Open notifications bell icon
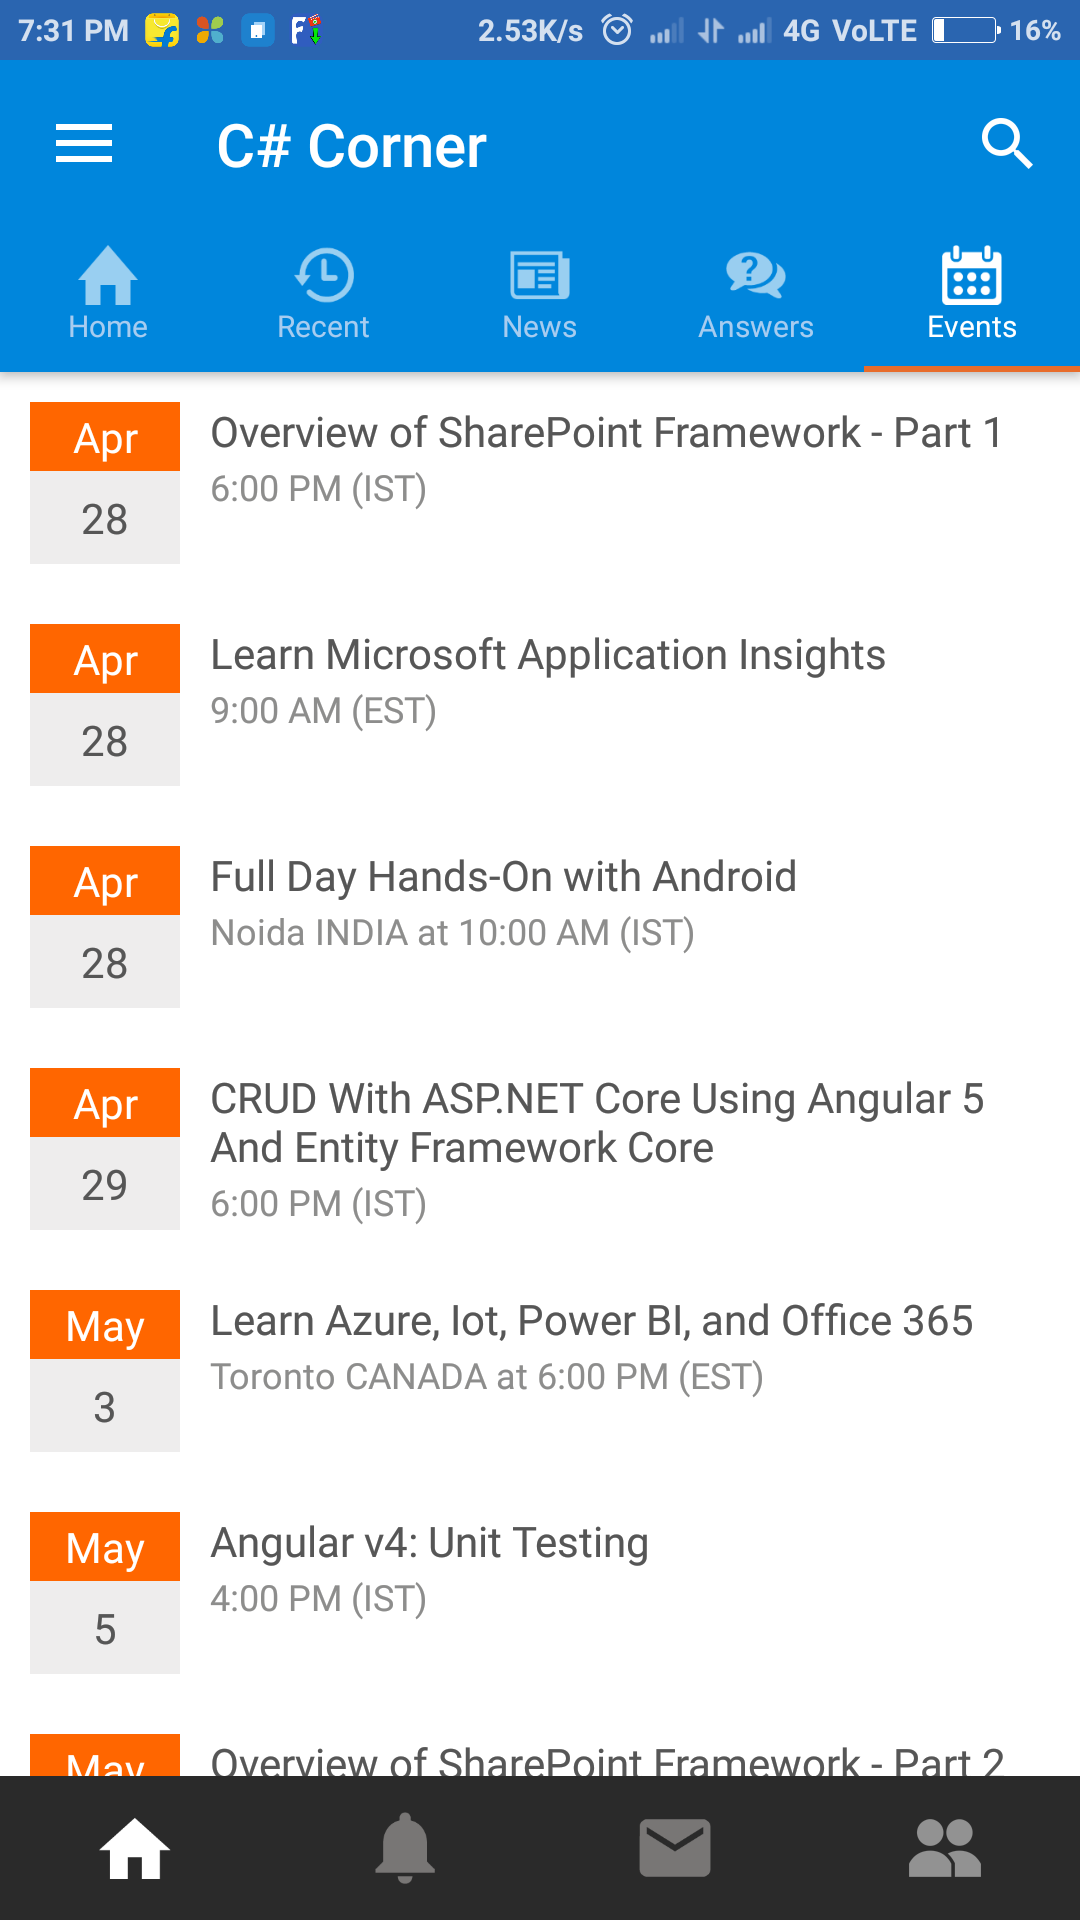 (405, 1848)
